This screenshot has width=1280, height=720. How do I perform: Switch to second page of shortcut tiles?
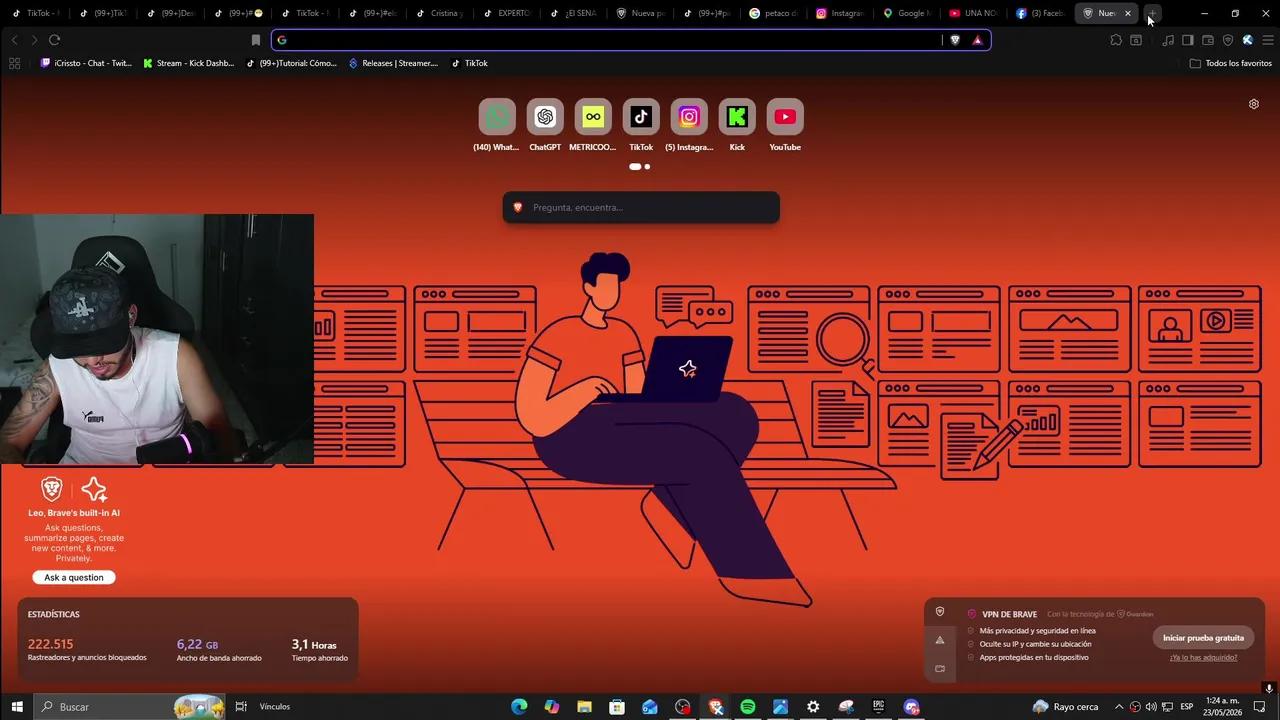pos(647,167)
